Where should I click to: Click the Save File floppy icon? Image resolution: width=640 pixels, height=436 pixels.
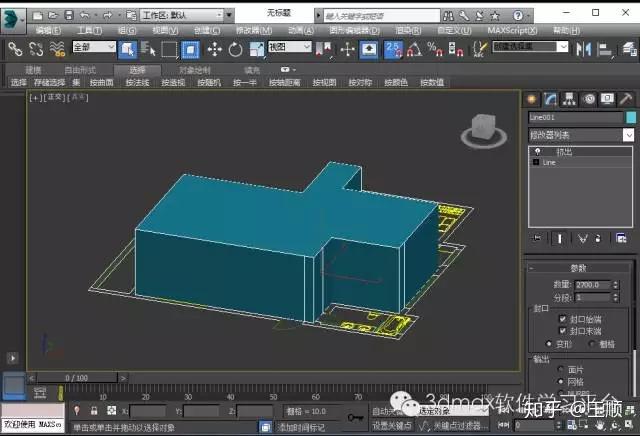coord(69,16)
